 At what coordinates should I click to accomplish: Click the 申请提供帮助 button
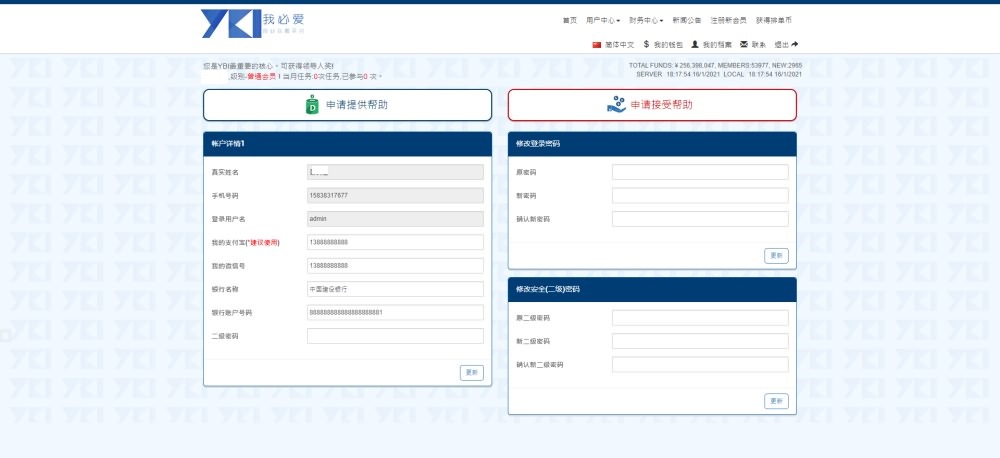pos(348,105)
